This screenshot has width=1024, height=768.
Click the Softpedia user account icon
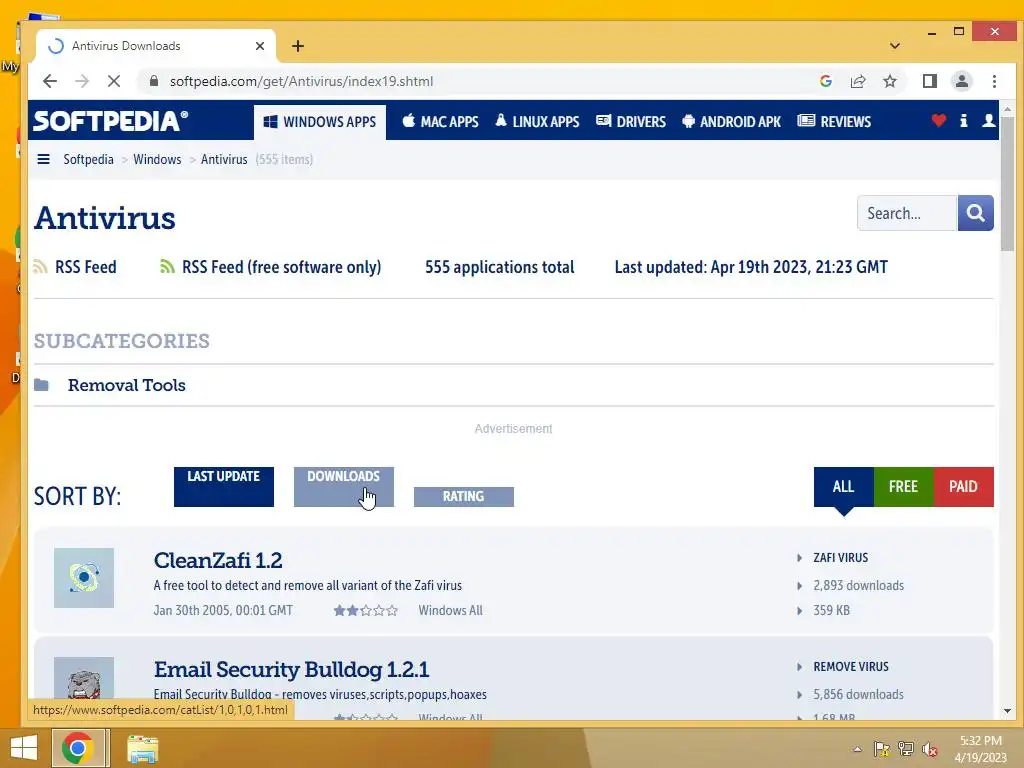pos(989,120)
